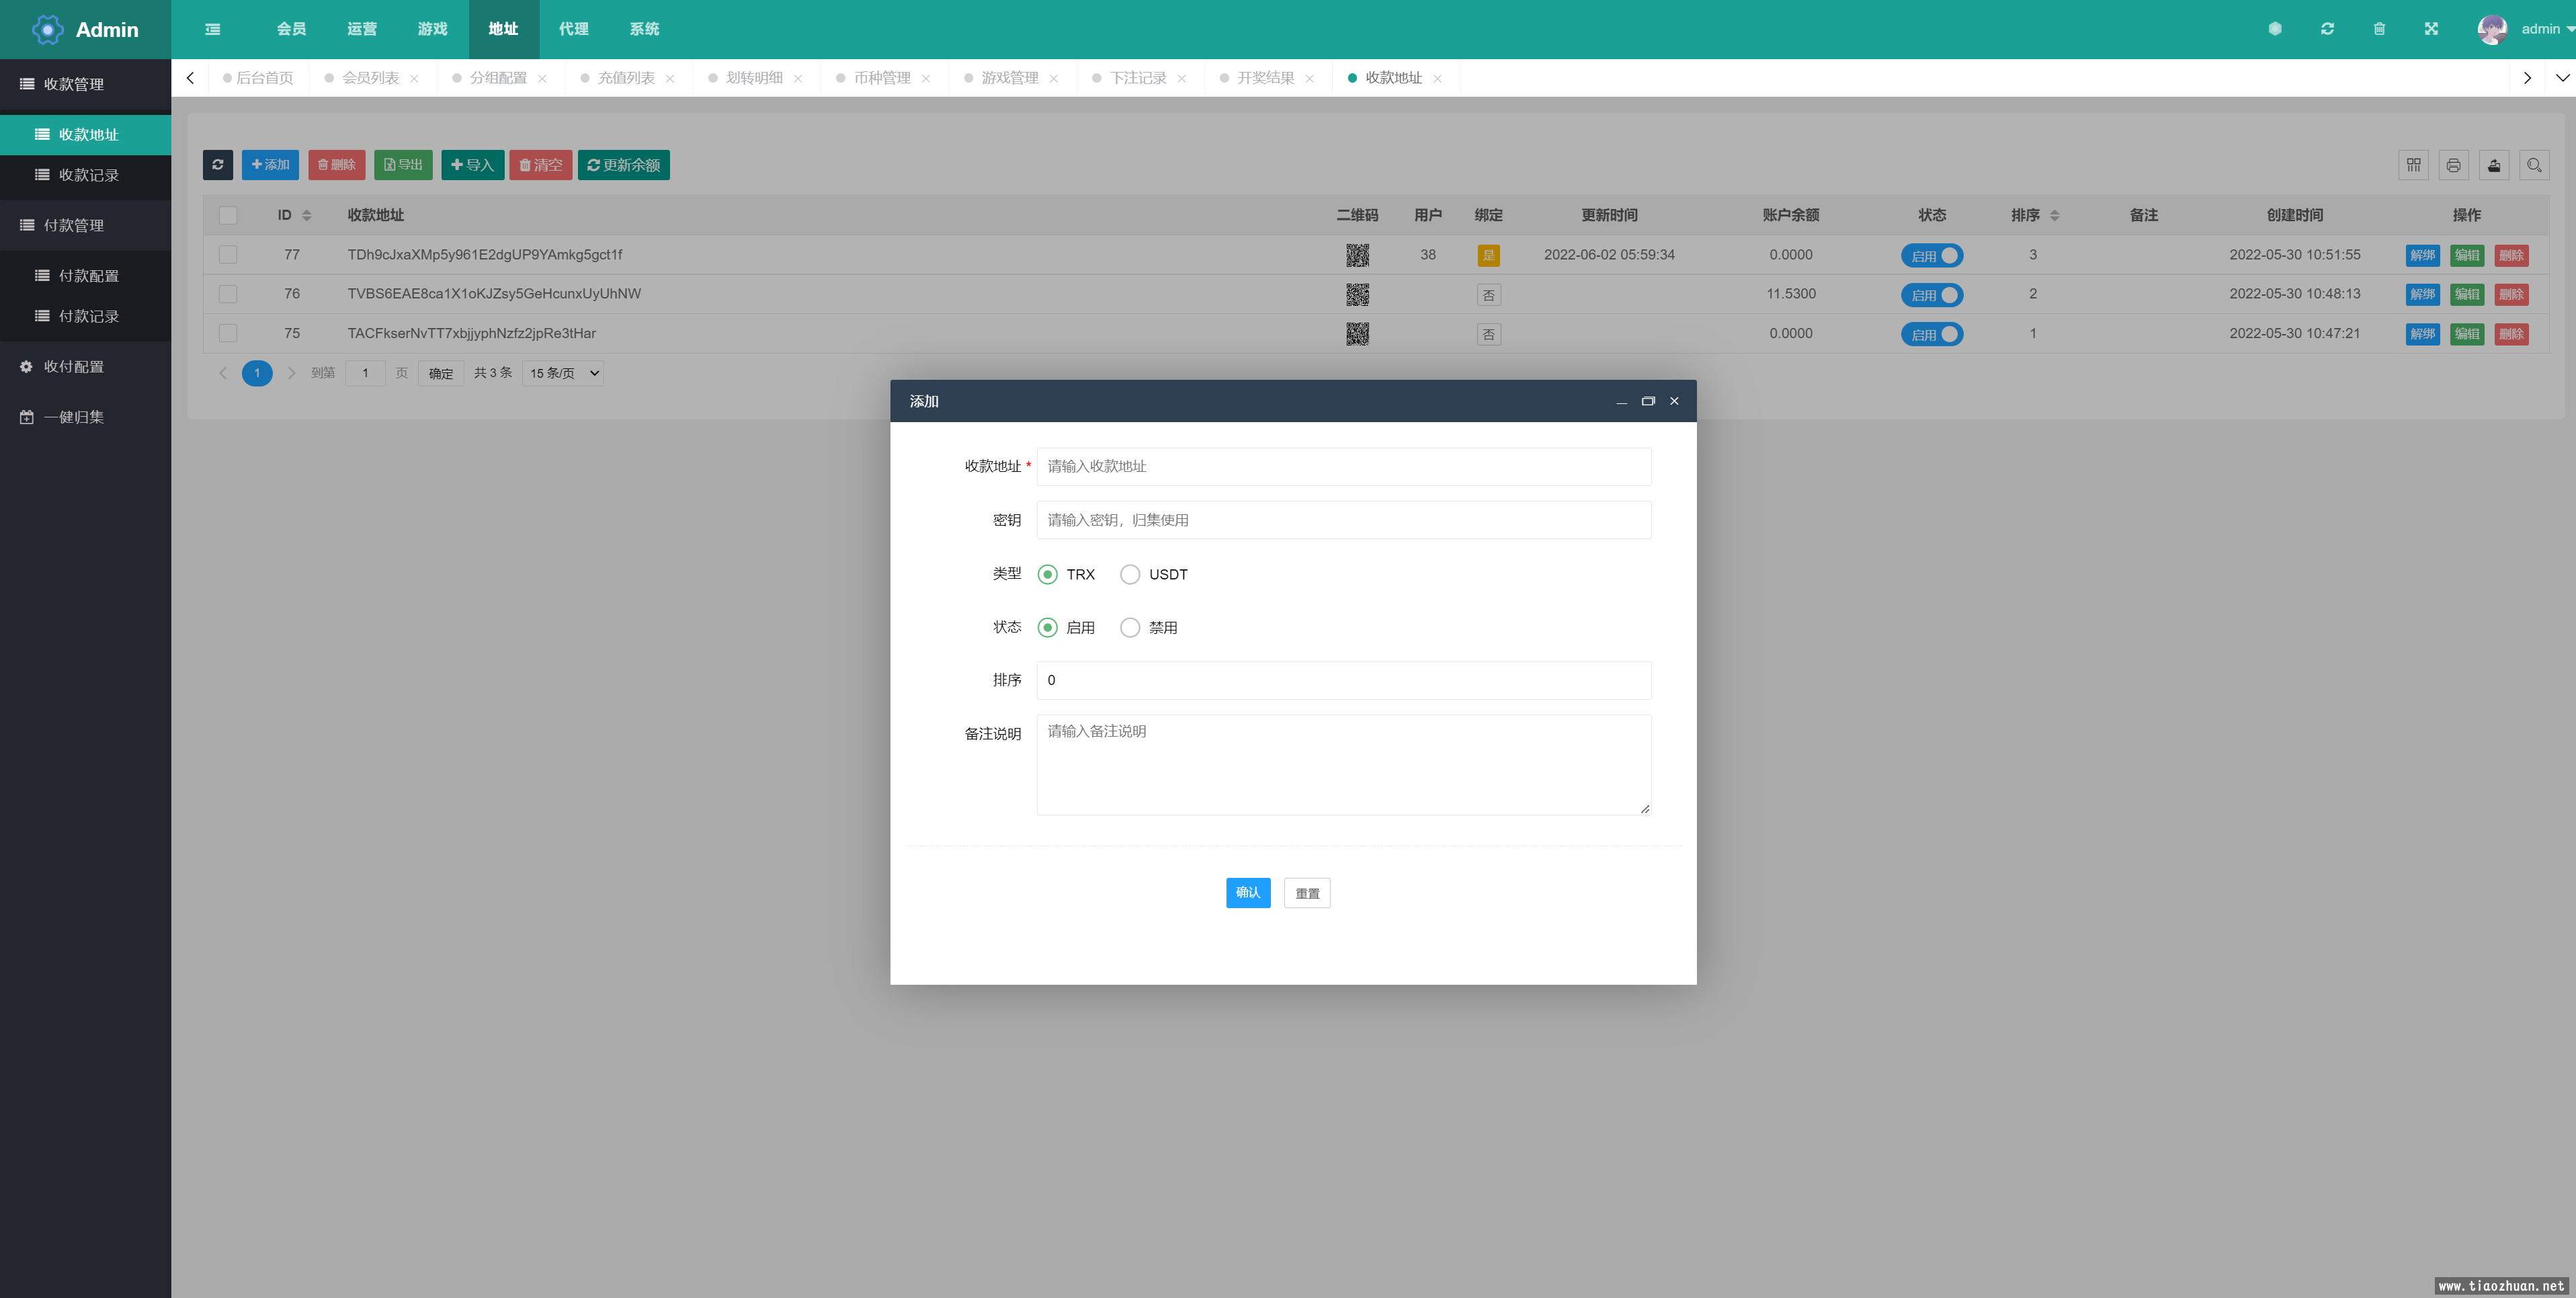The height and width of the screenshot is (1298, 2576).
Task: Toggle 启用 switch for ID 76
Action: [x=1932, y=295]
